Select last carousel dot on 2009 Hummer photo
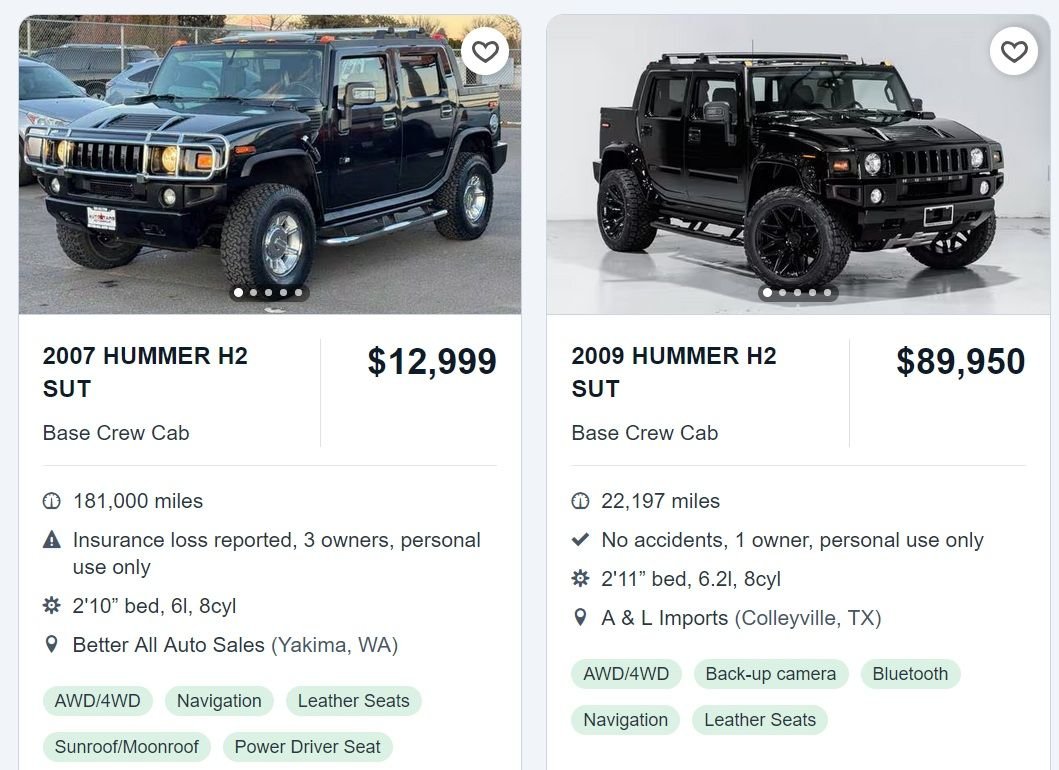 point(827,293)
